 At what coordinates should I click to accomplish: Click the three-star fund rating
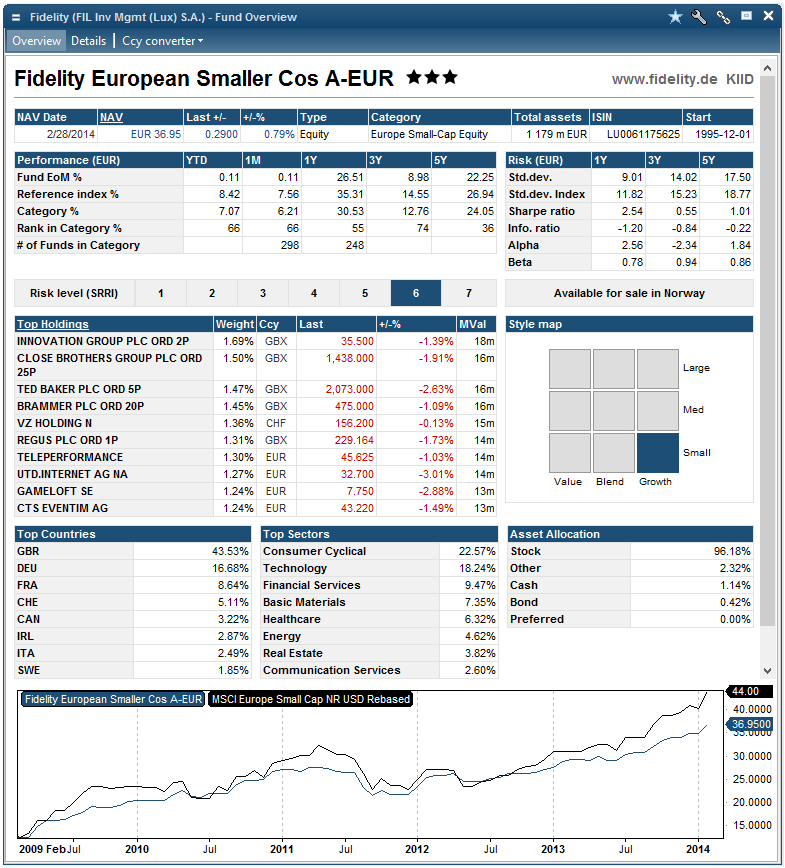(432, 78)
